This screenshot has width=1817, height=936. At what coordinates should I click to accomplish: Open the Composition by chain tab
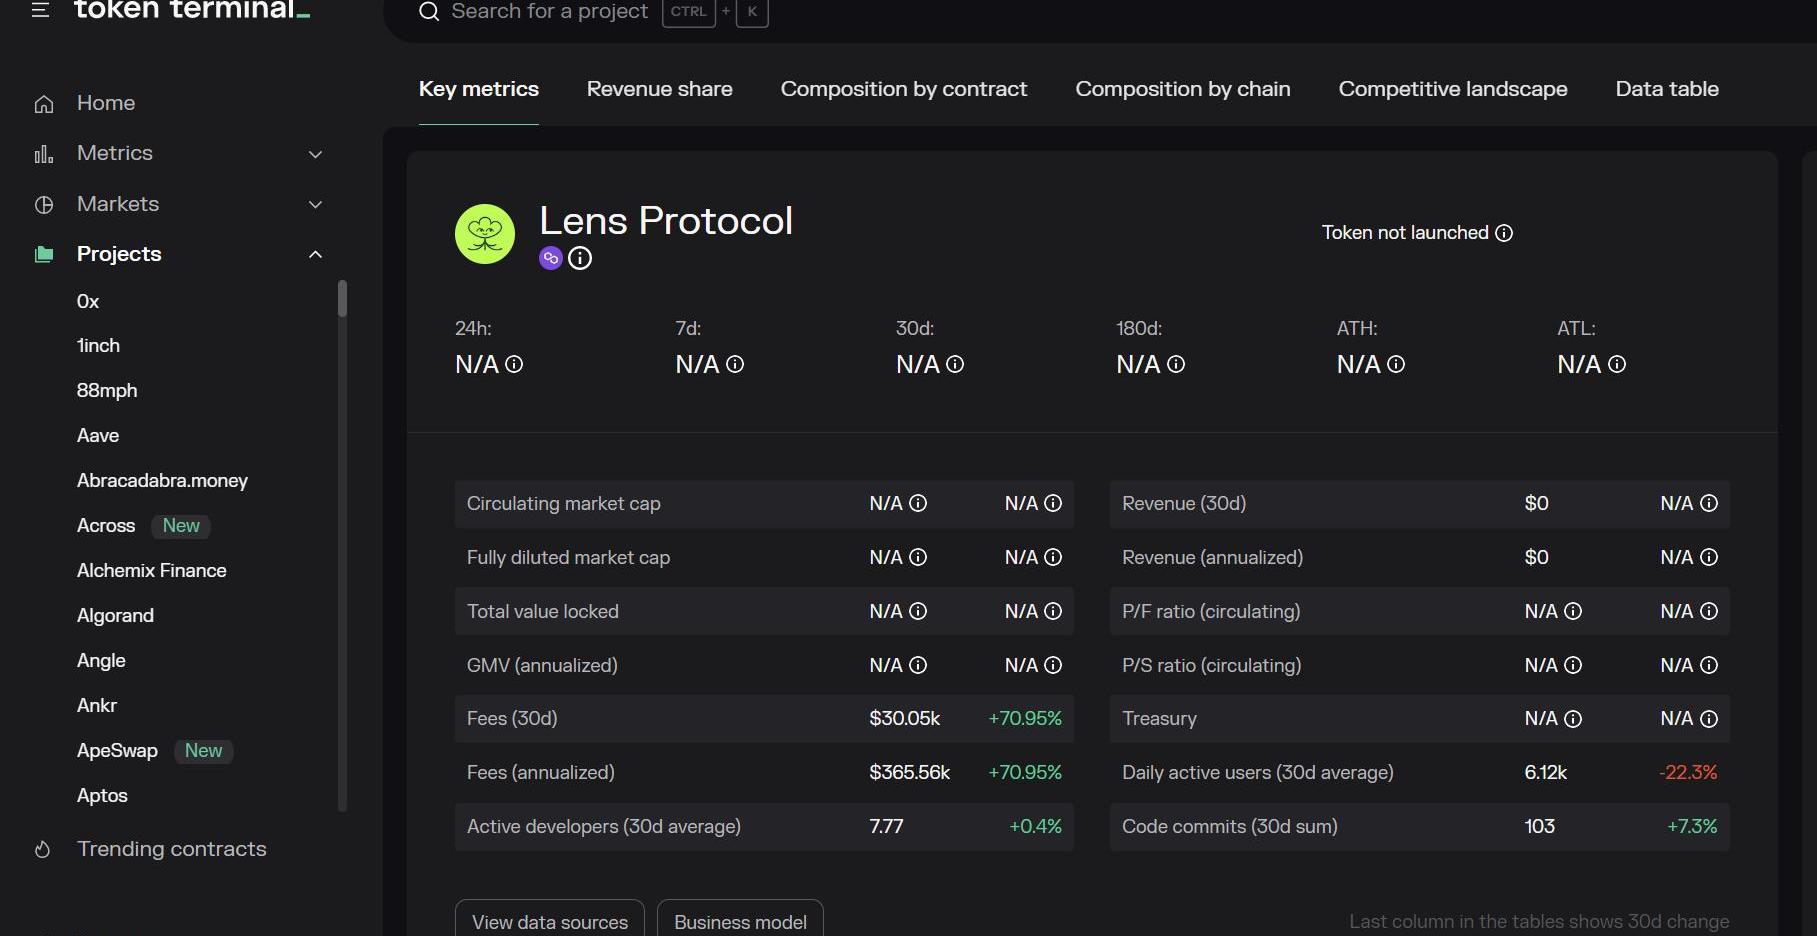click(1182, 89)
